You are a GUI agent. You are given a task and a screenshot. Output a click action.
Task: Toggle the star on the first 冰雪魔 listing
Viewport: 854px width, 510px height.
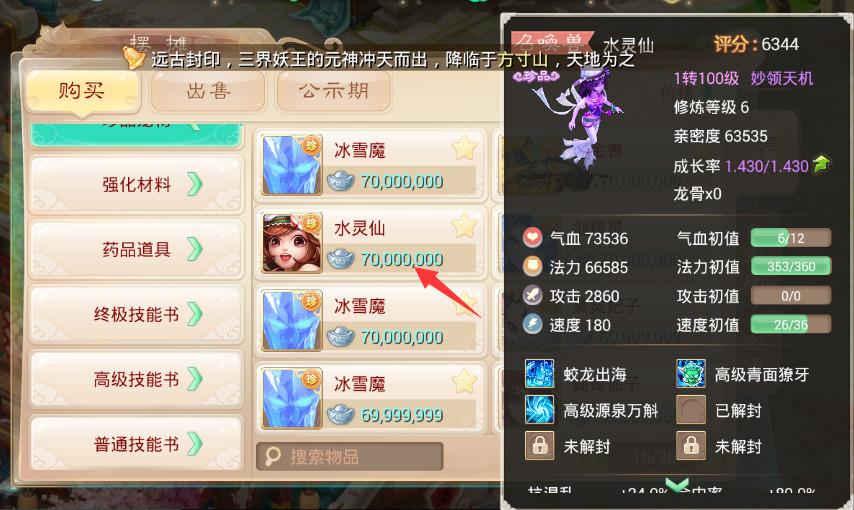coord(464,147)
